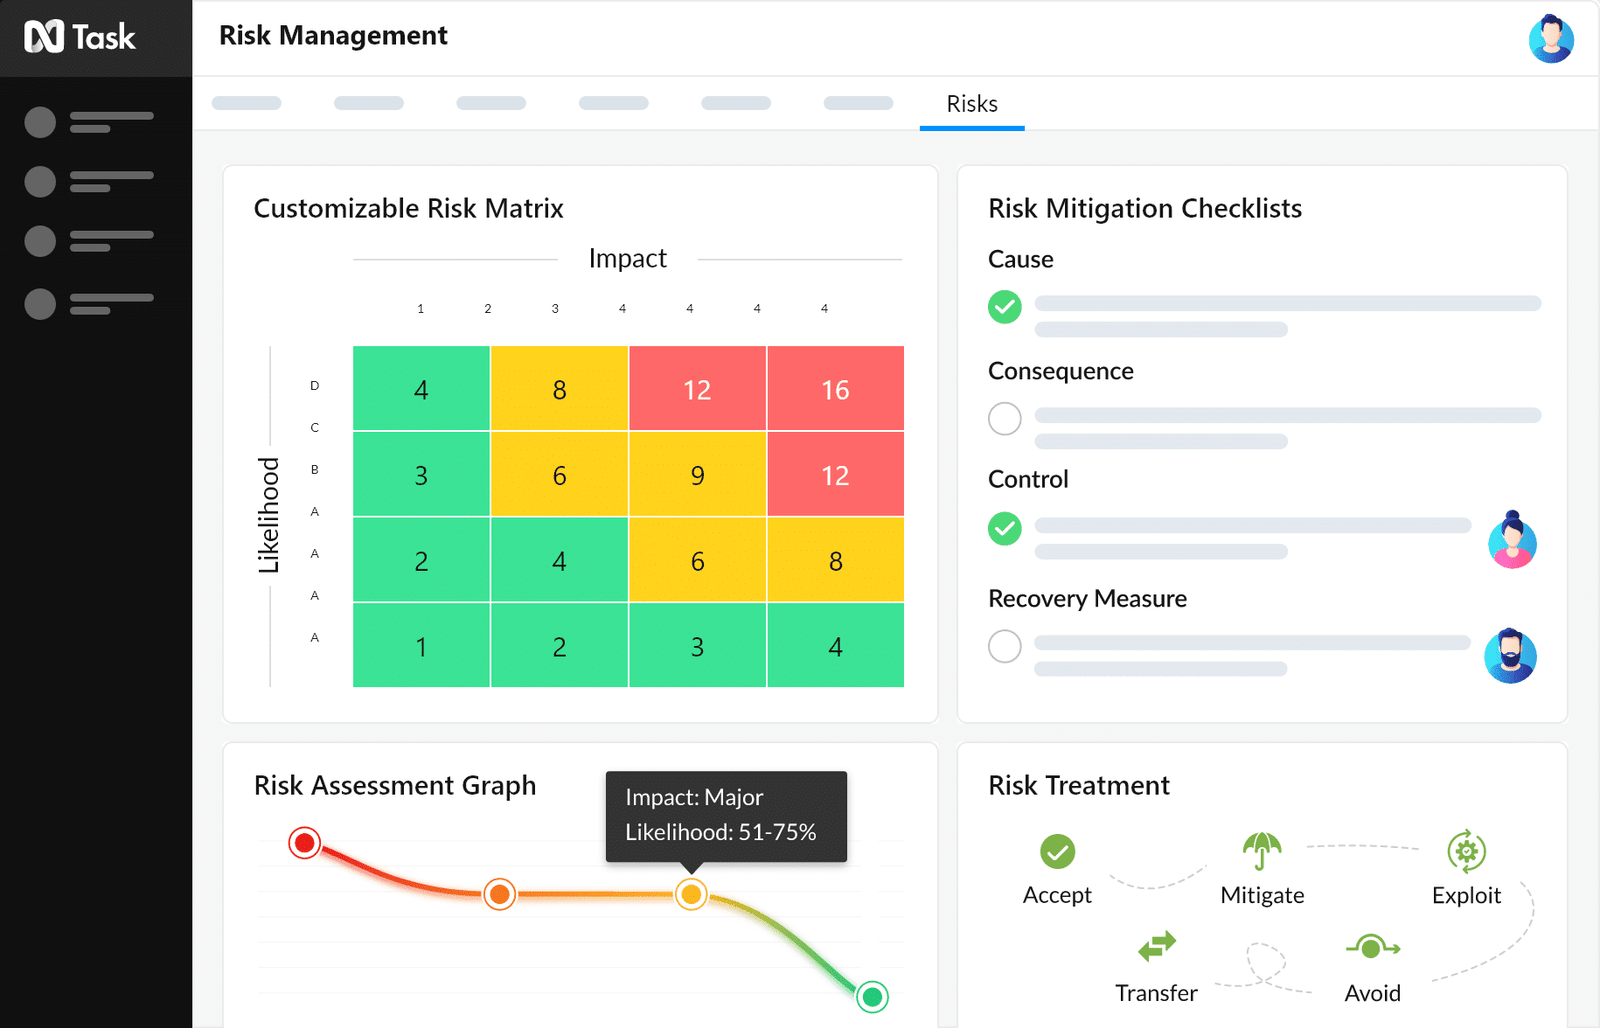The width and height of the screenshot is (1600, 1028).
Task: Switch to the Risks tab
Action: pyautogui.click(x=972, y=104)
